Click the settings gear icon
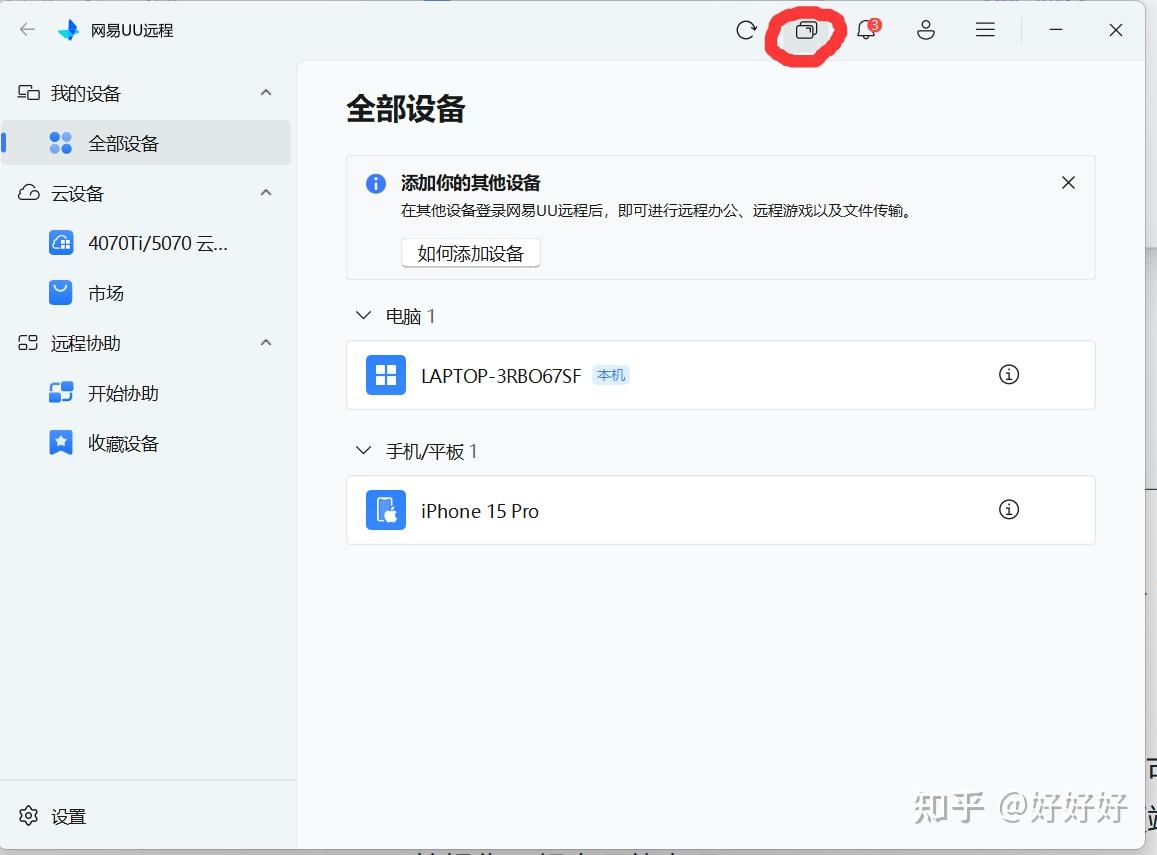 point(28,816)
